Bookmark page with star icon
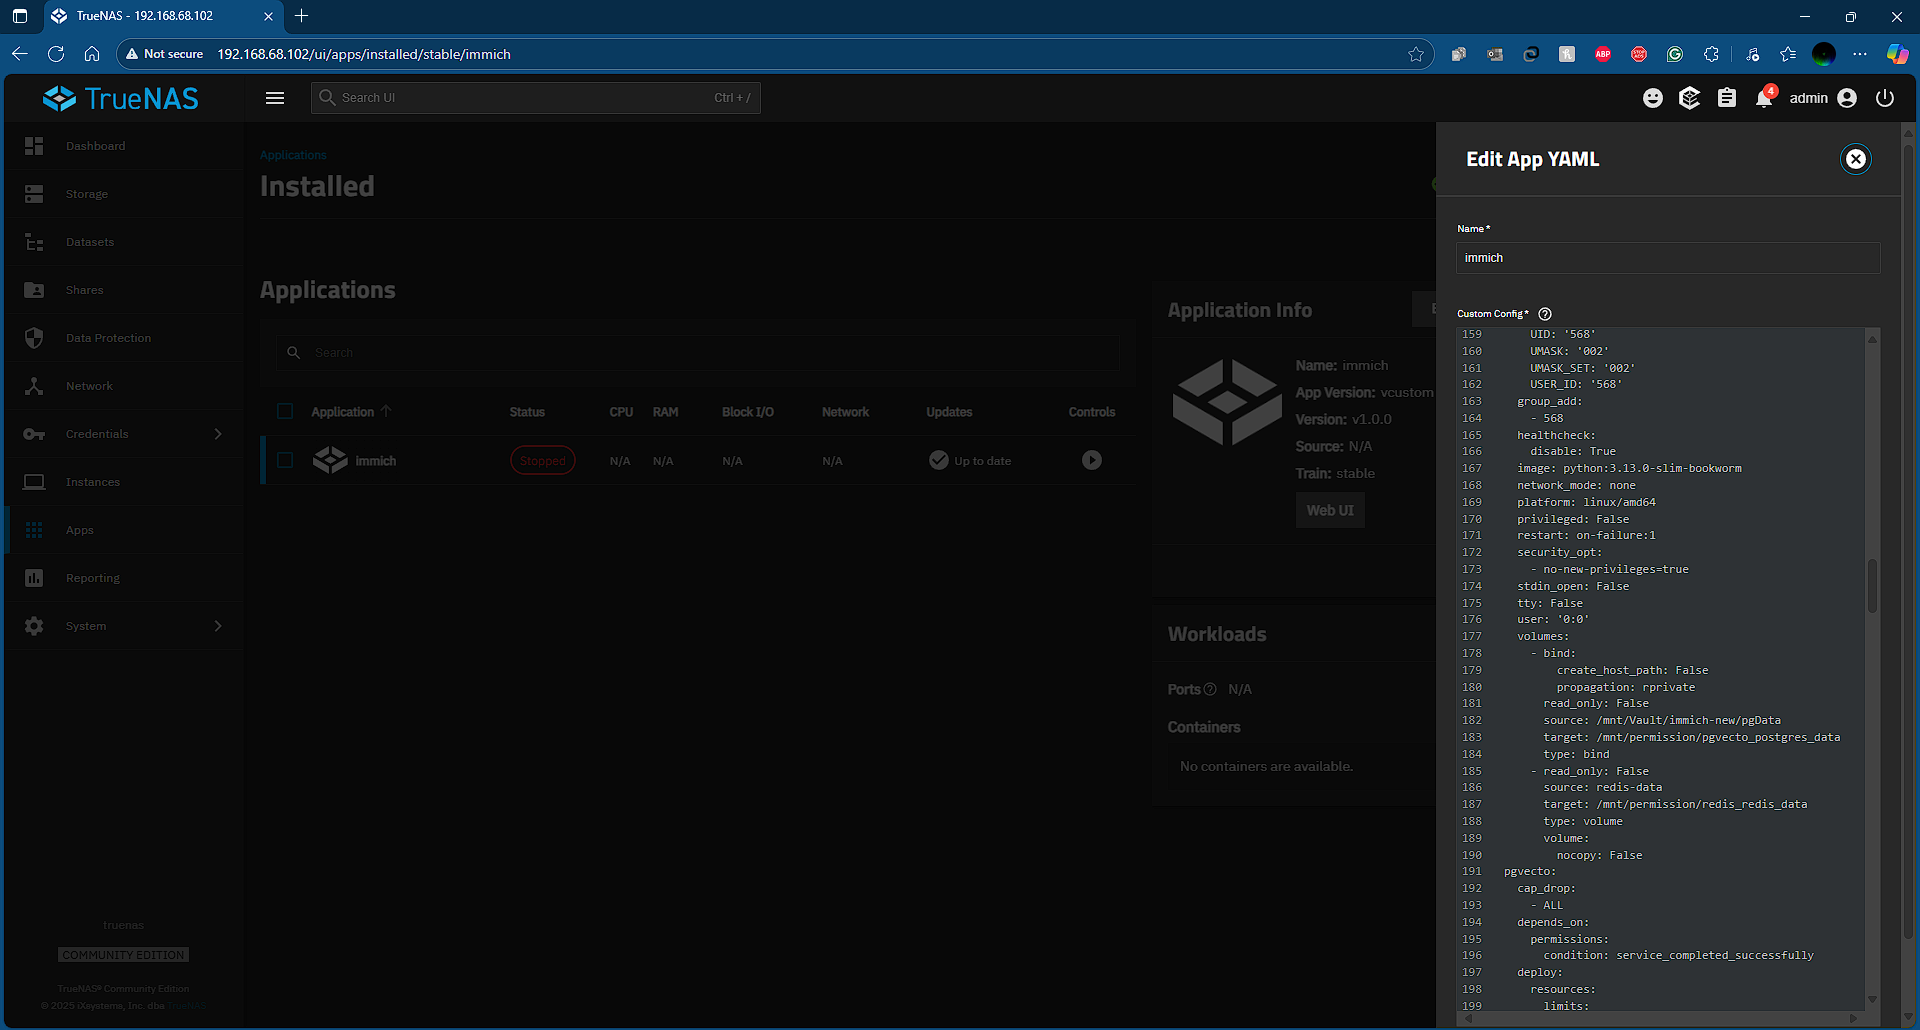Image resolution: width=1920 pixels, height=1030 pixels. pos(1416,54)
